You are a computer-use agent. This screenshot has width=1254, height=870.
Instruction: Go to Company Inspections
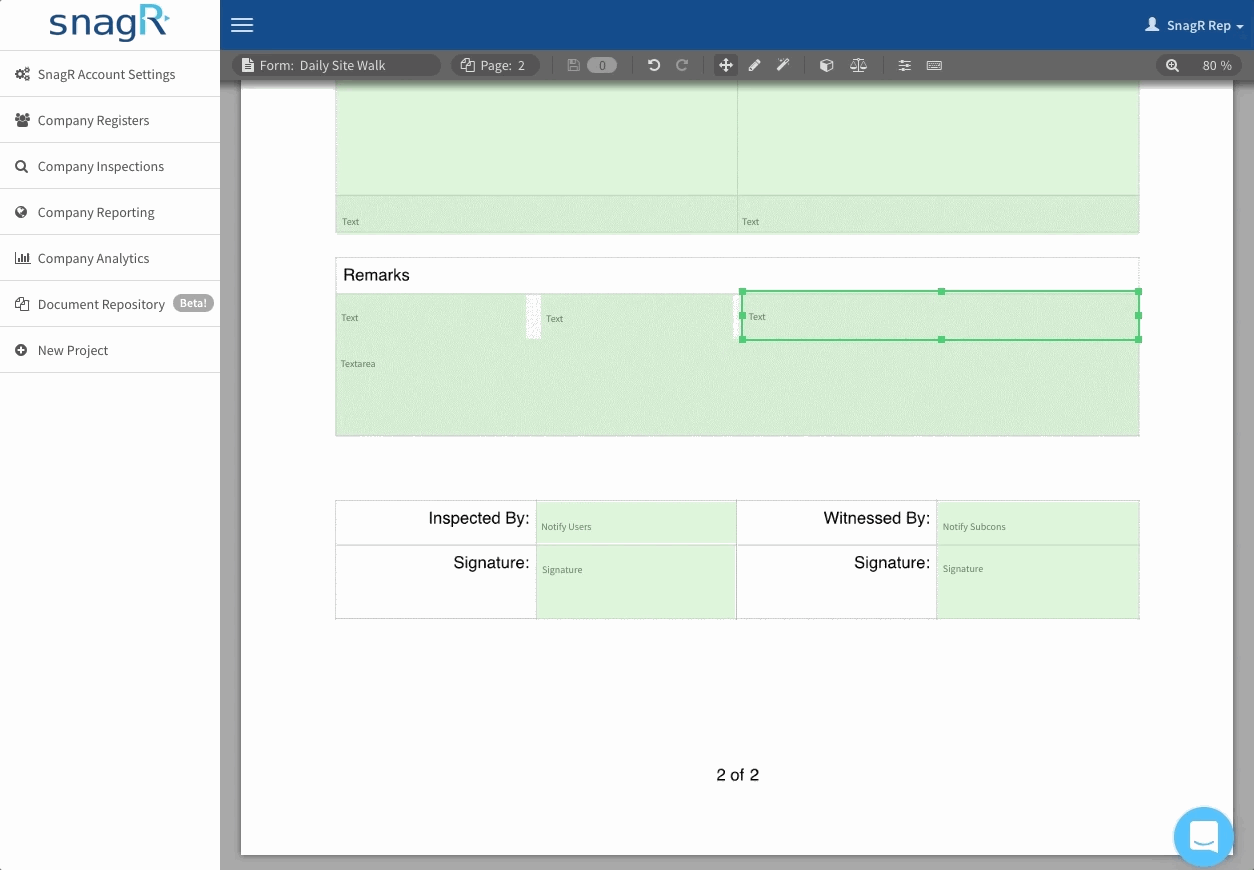click(110, 166)
